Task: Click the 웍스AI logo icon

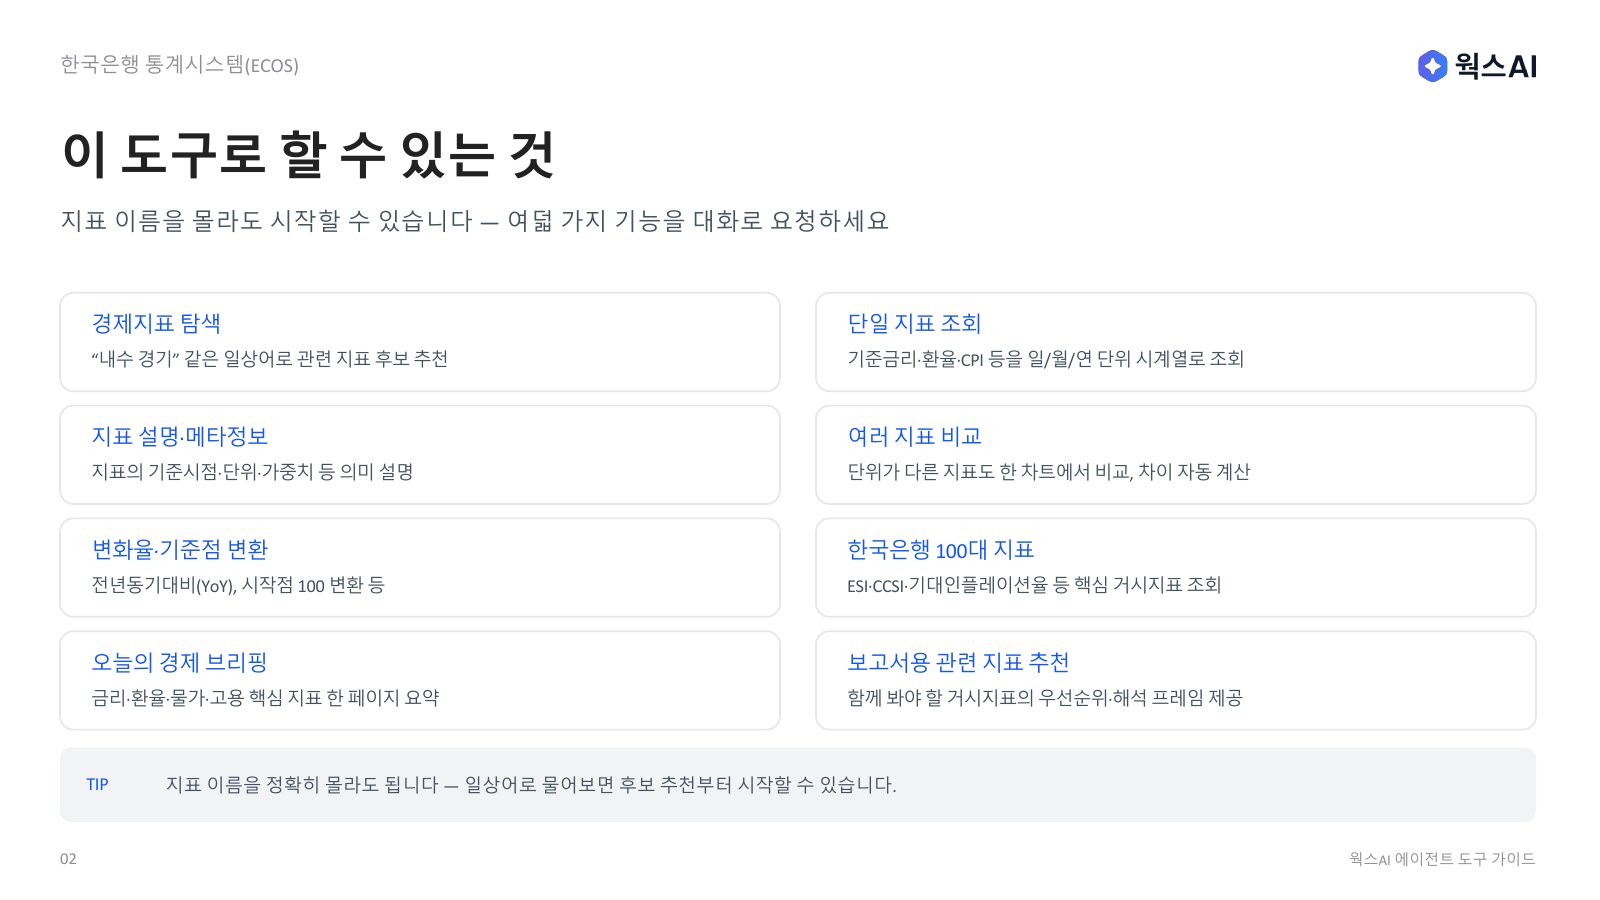Action: pyautogui.click(x=1432, y=66)
